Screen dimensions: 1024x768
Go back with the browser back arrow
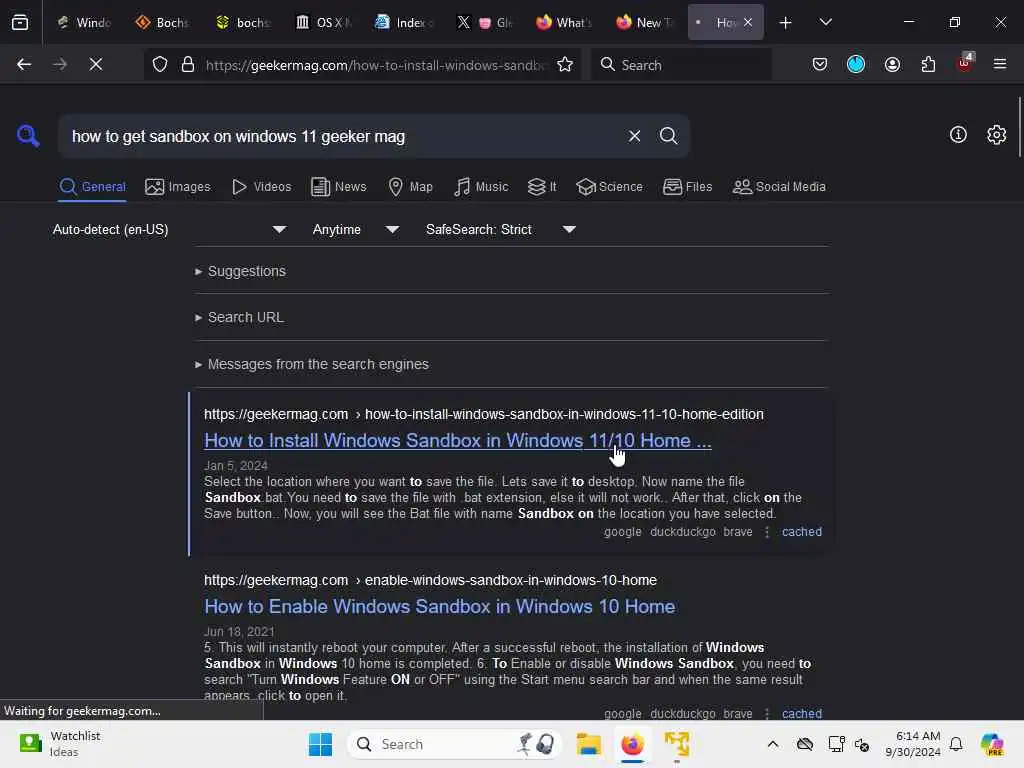click(24, 64)
